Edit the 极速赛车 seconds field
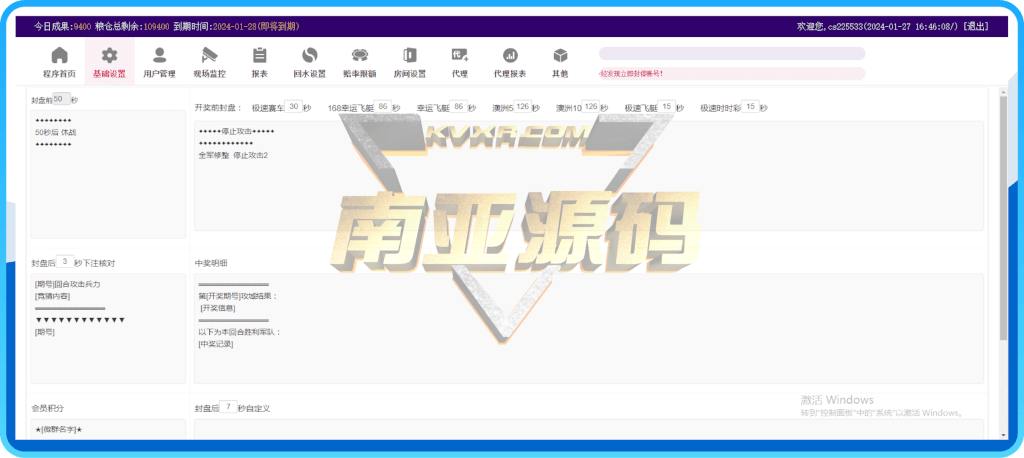 click(x=294, y=106)
